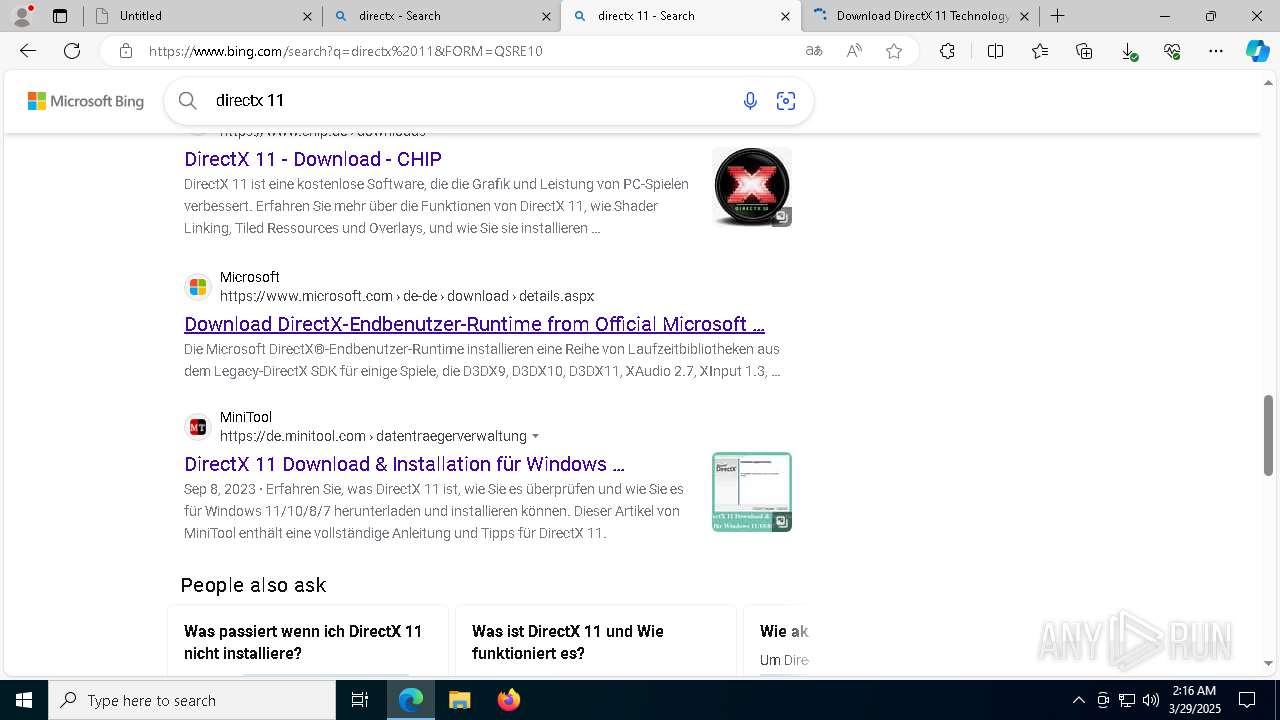Viewport: 1280px width, 720px height.
Task: View site information lock icon
Action: [x=125, y=51]
